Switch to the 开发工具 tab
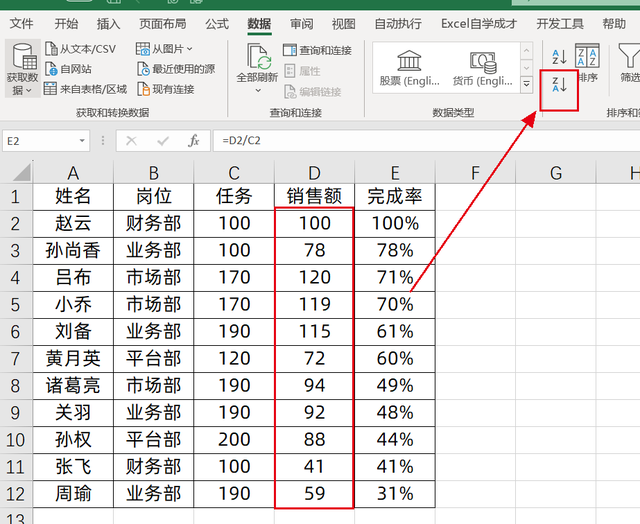640x524 pixels. click(x=560, y=24)
